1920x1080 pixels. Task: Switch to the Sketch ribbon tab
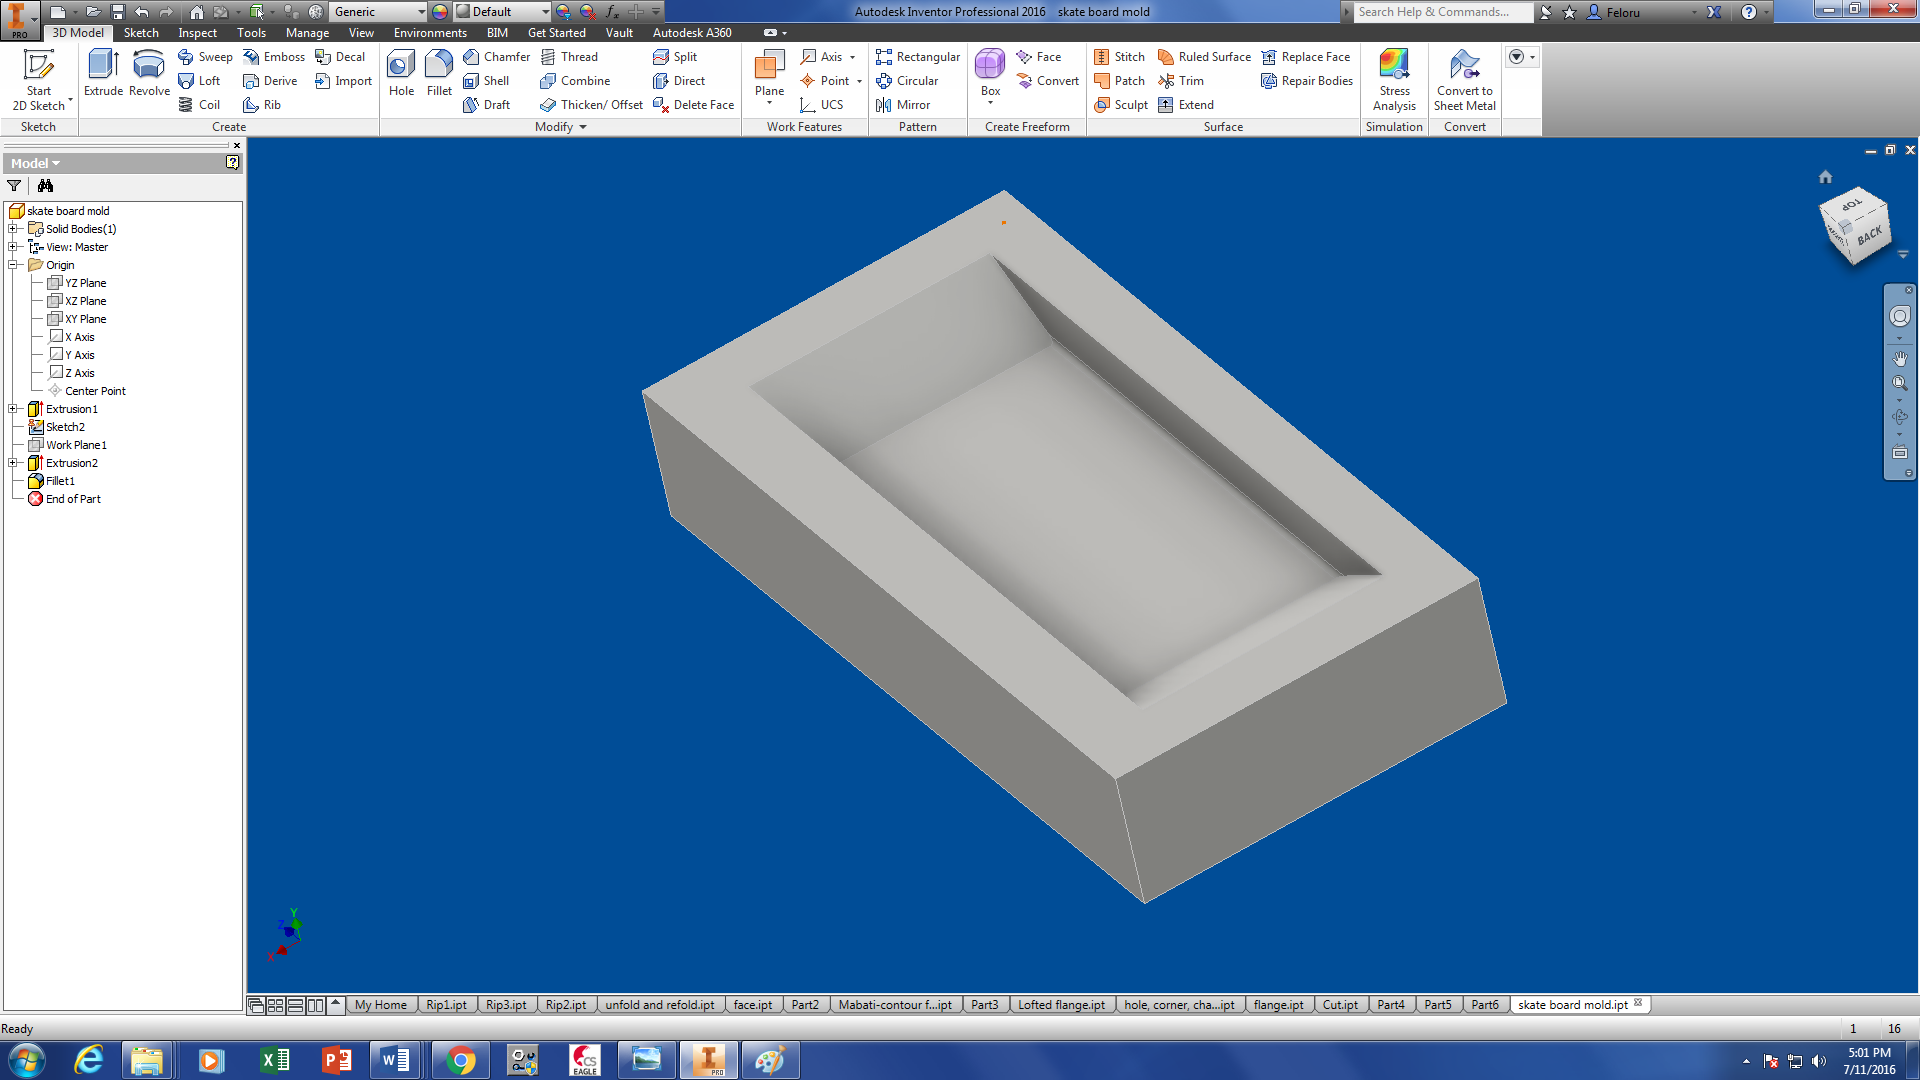point(141,33)
